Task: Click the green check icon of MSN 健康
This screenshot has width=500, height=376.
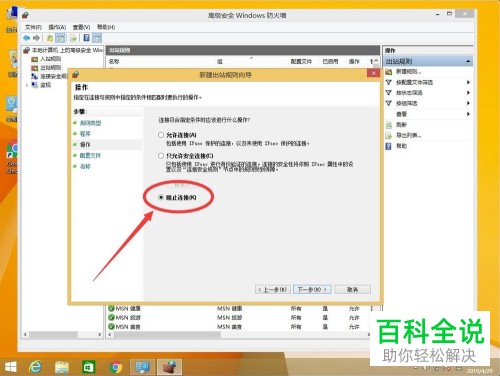Action: (x=111, y=309)
